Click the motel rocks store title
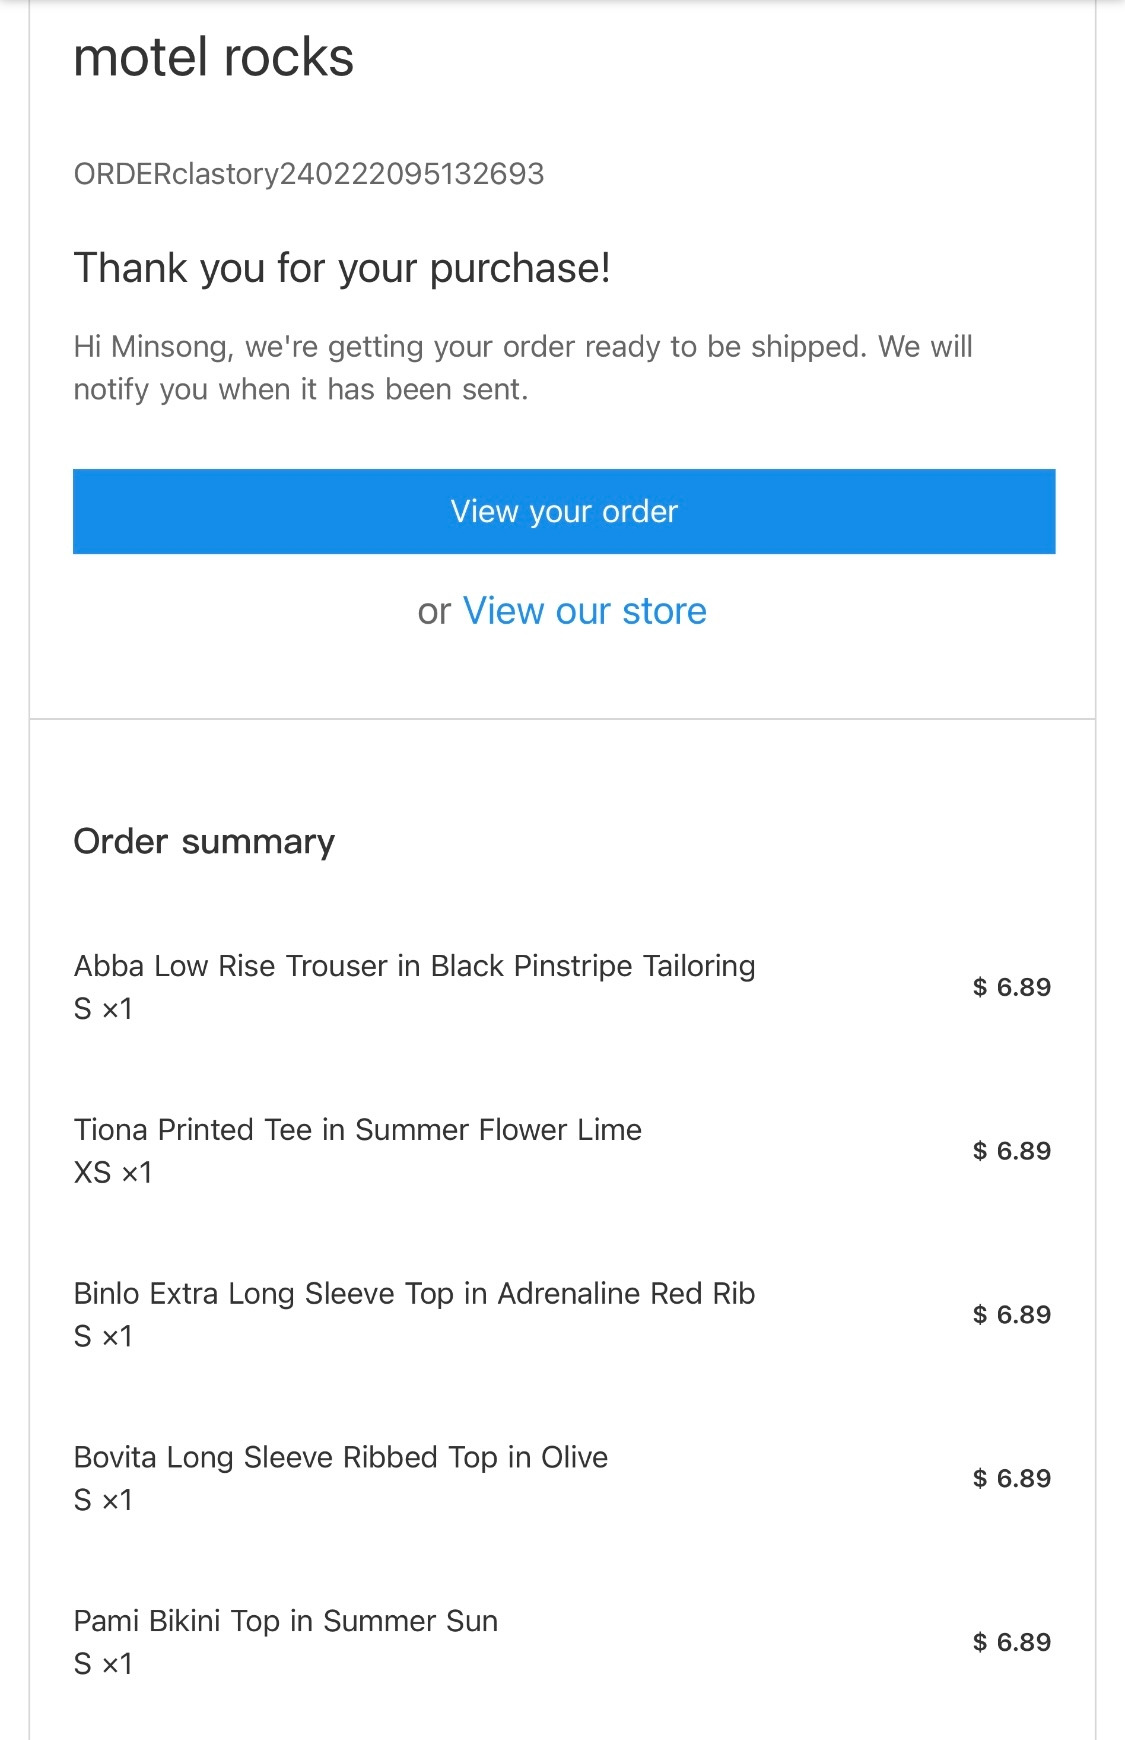 [213, 57]
